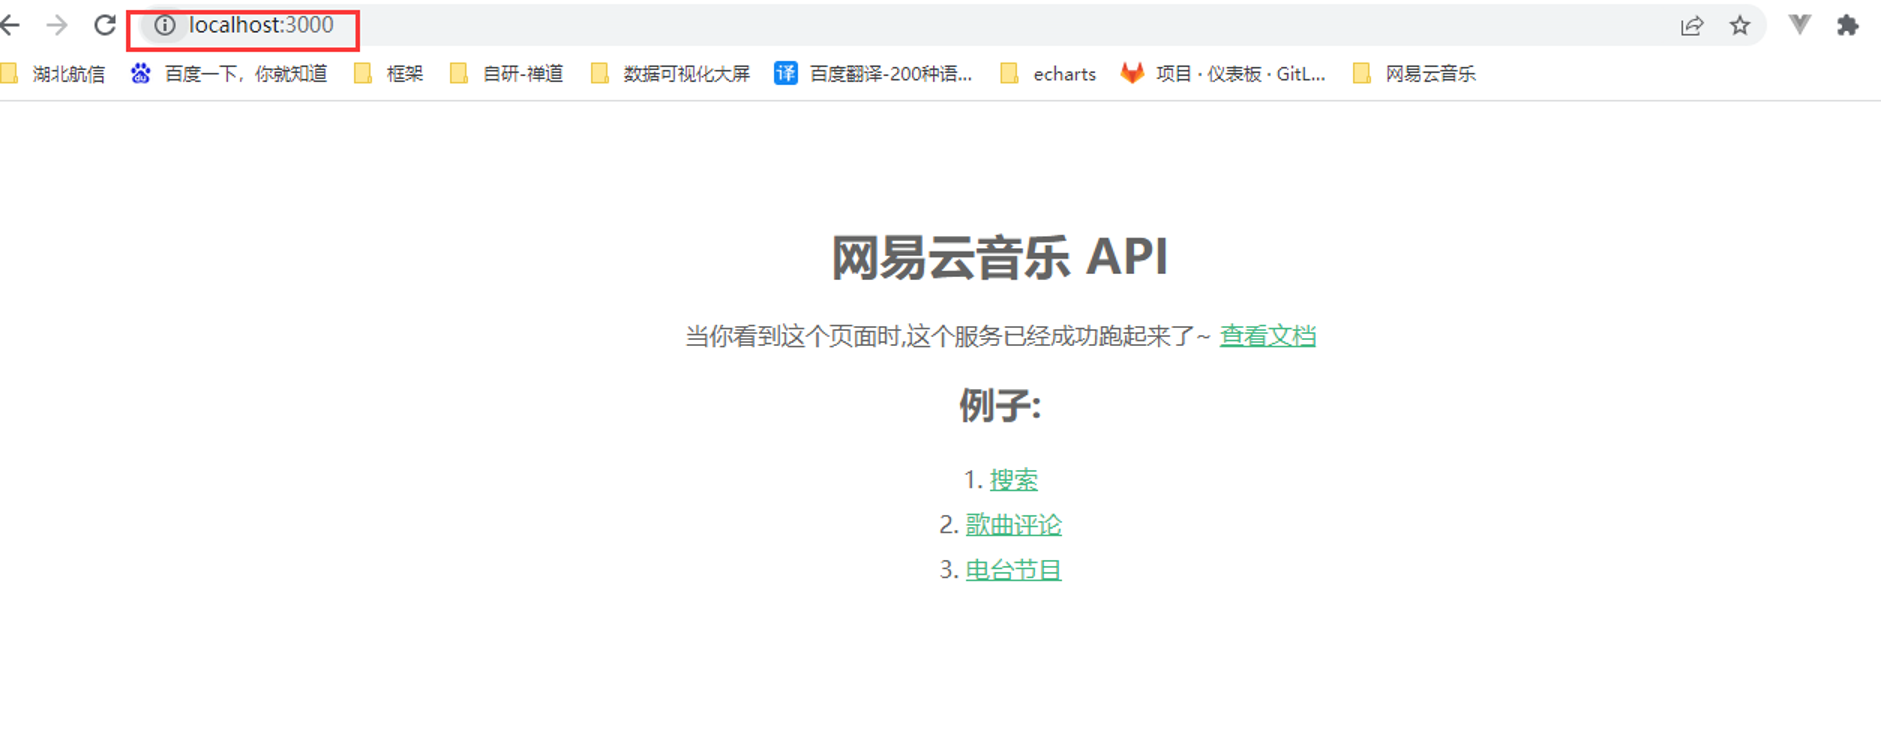Open the 歌曲评论 example link

point(1013,525)
